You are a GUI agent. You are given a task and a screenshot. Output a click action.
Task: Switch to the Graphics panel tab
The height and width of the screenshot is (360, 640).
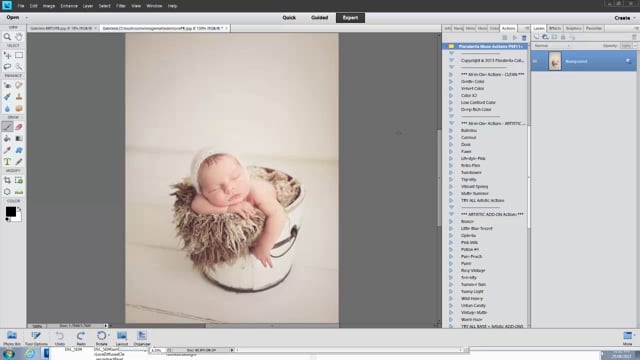[573, 29]
